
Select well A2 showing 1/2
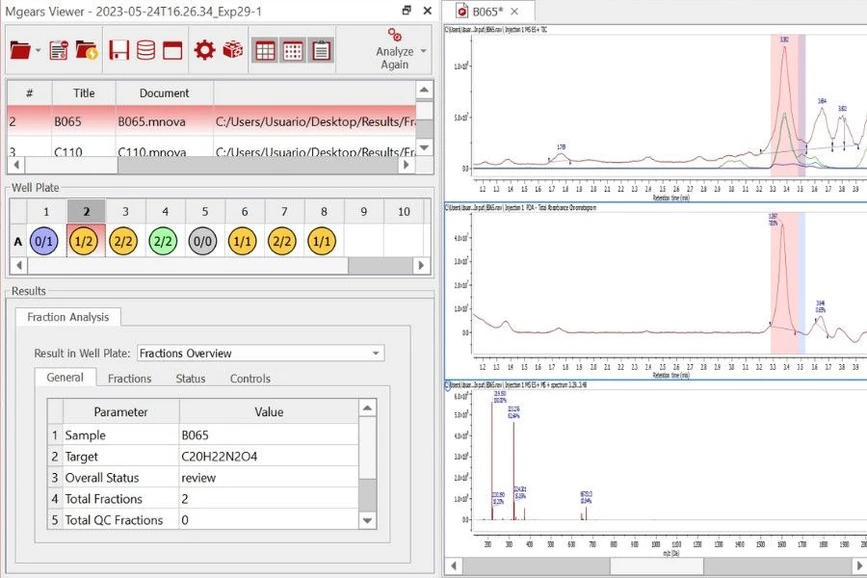coord(84,240)
